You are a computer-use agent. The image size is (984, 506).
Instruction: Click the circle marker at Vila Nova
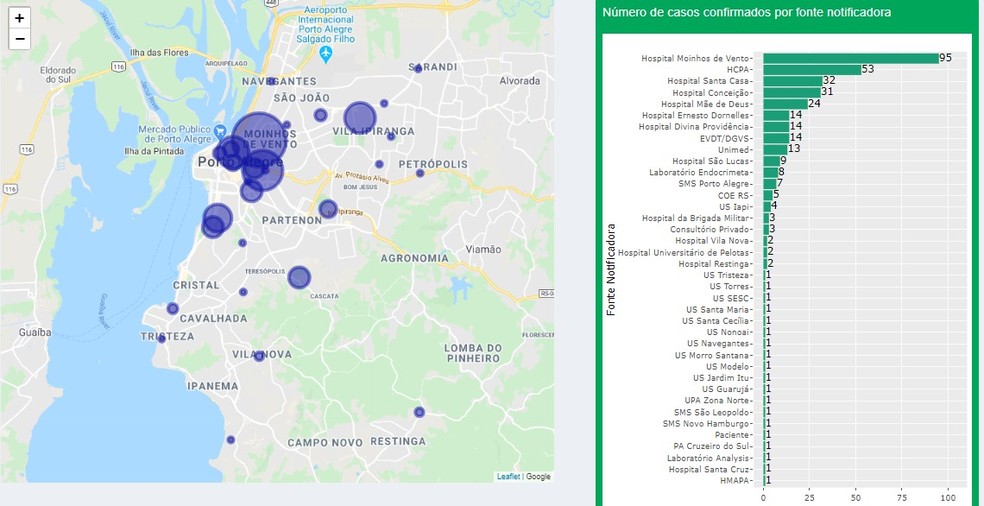pos(259,356)
